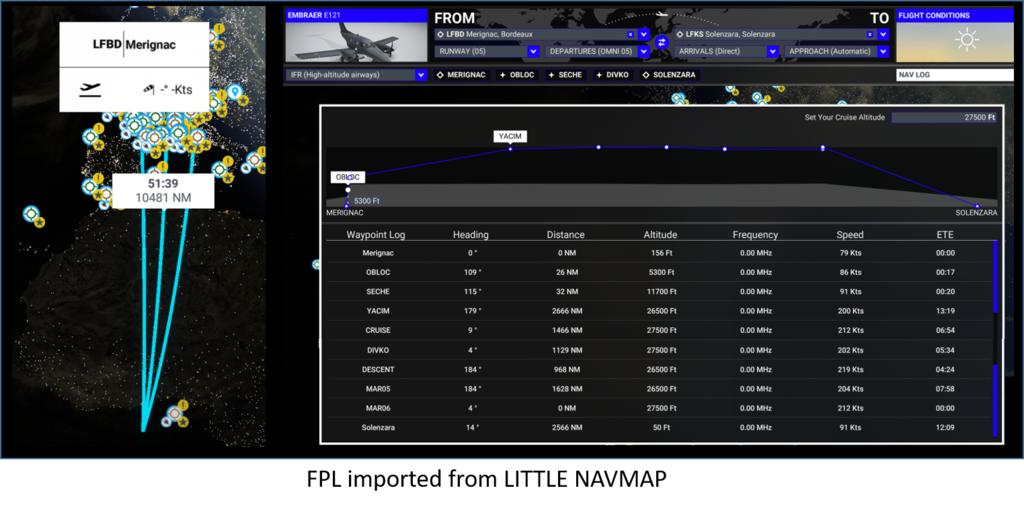Open the DEPARTURES (OMNI 05) dropdown
This screenshot has height=509, width=1024.
coord(597,51)
